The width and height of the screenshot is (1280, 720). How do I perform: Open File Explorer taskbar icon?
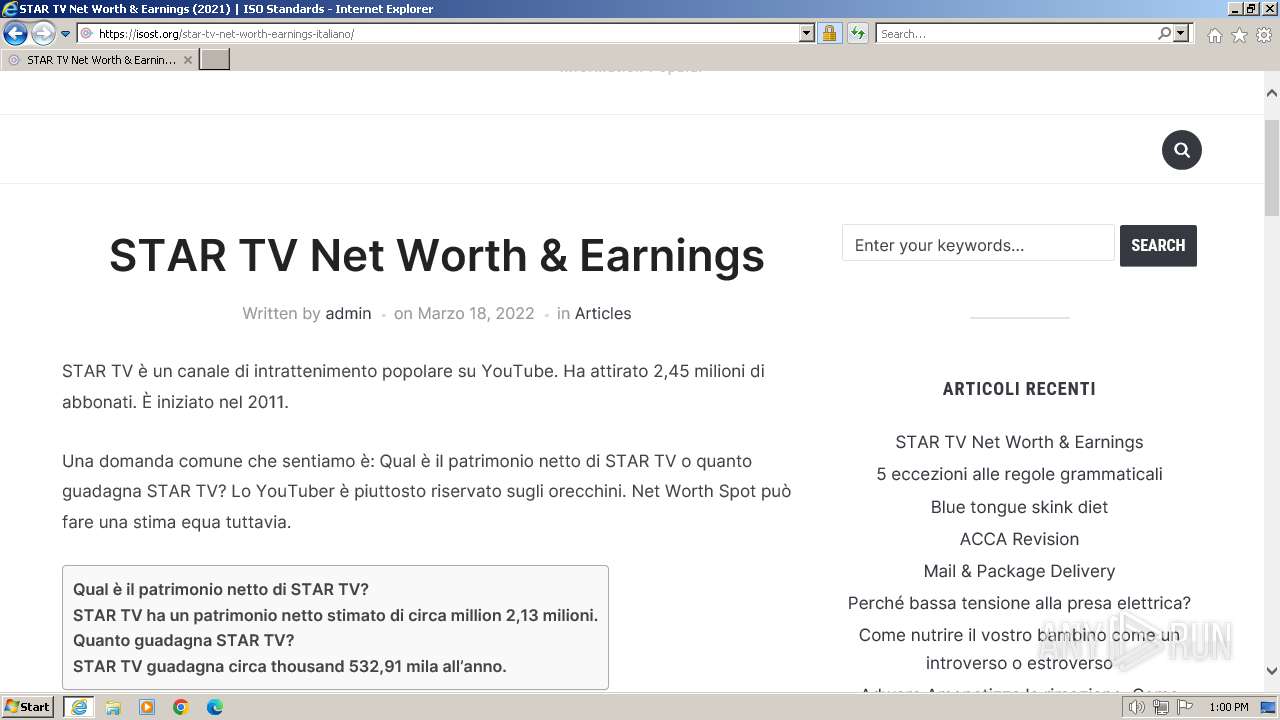point(113,707)
